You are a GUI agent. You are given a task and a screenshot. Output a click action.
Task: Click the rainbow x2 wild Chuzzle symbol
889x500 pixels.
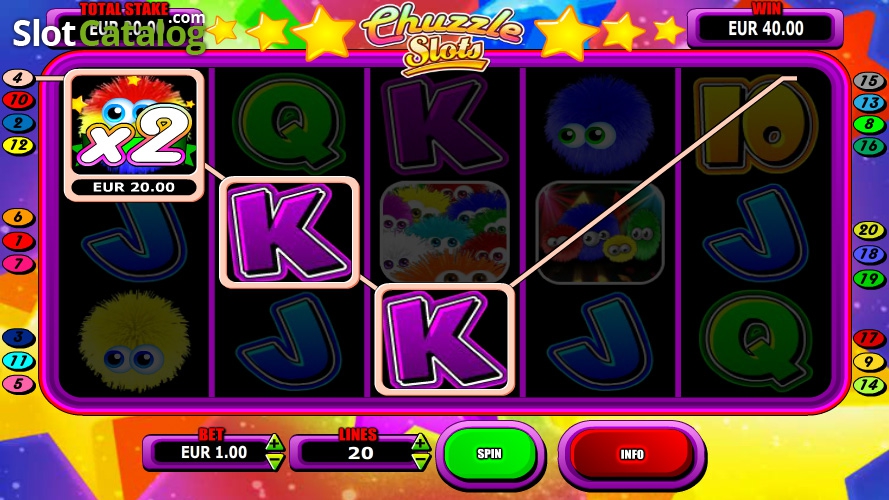tap(134, 125)
